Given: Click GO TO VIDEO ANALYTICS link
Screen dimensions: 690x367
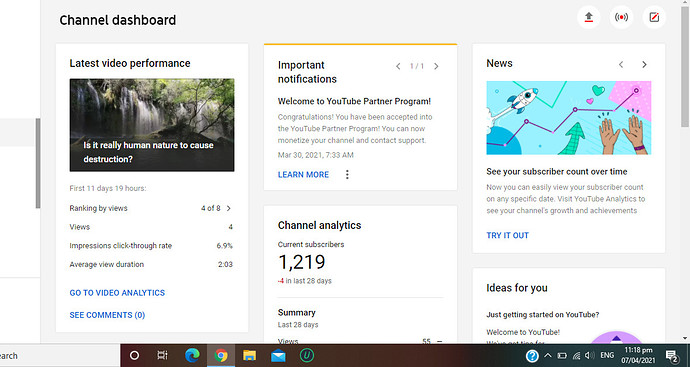Looking at the screenshot, I should 117,293.
